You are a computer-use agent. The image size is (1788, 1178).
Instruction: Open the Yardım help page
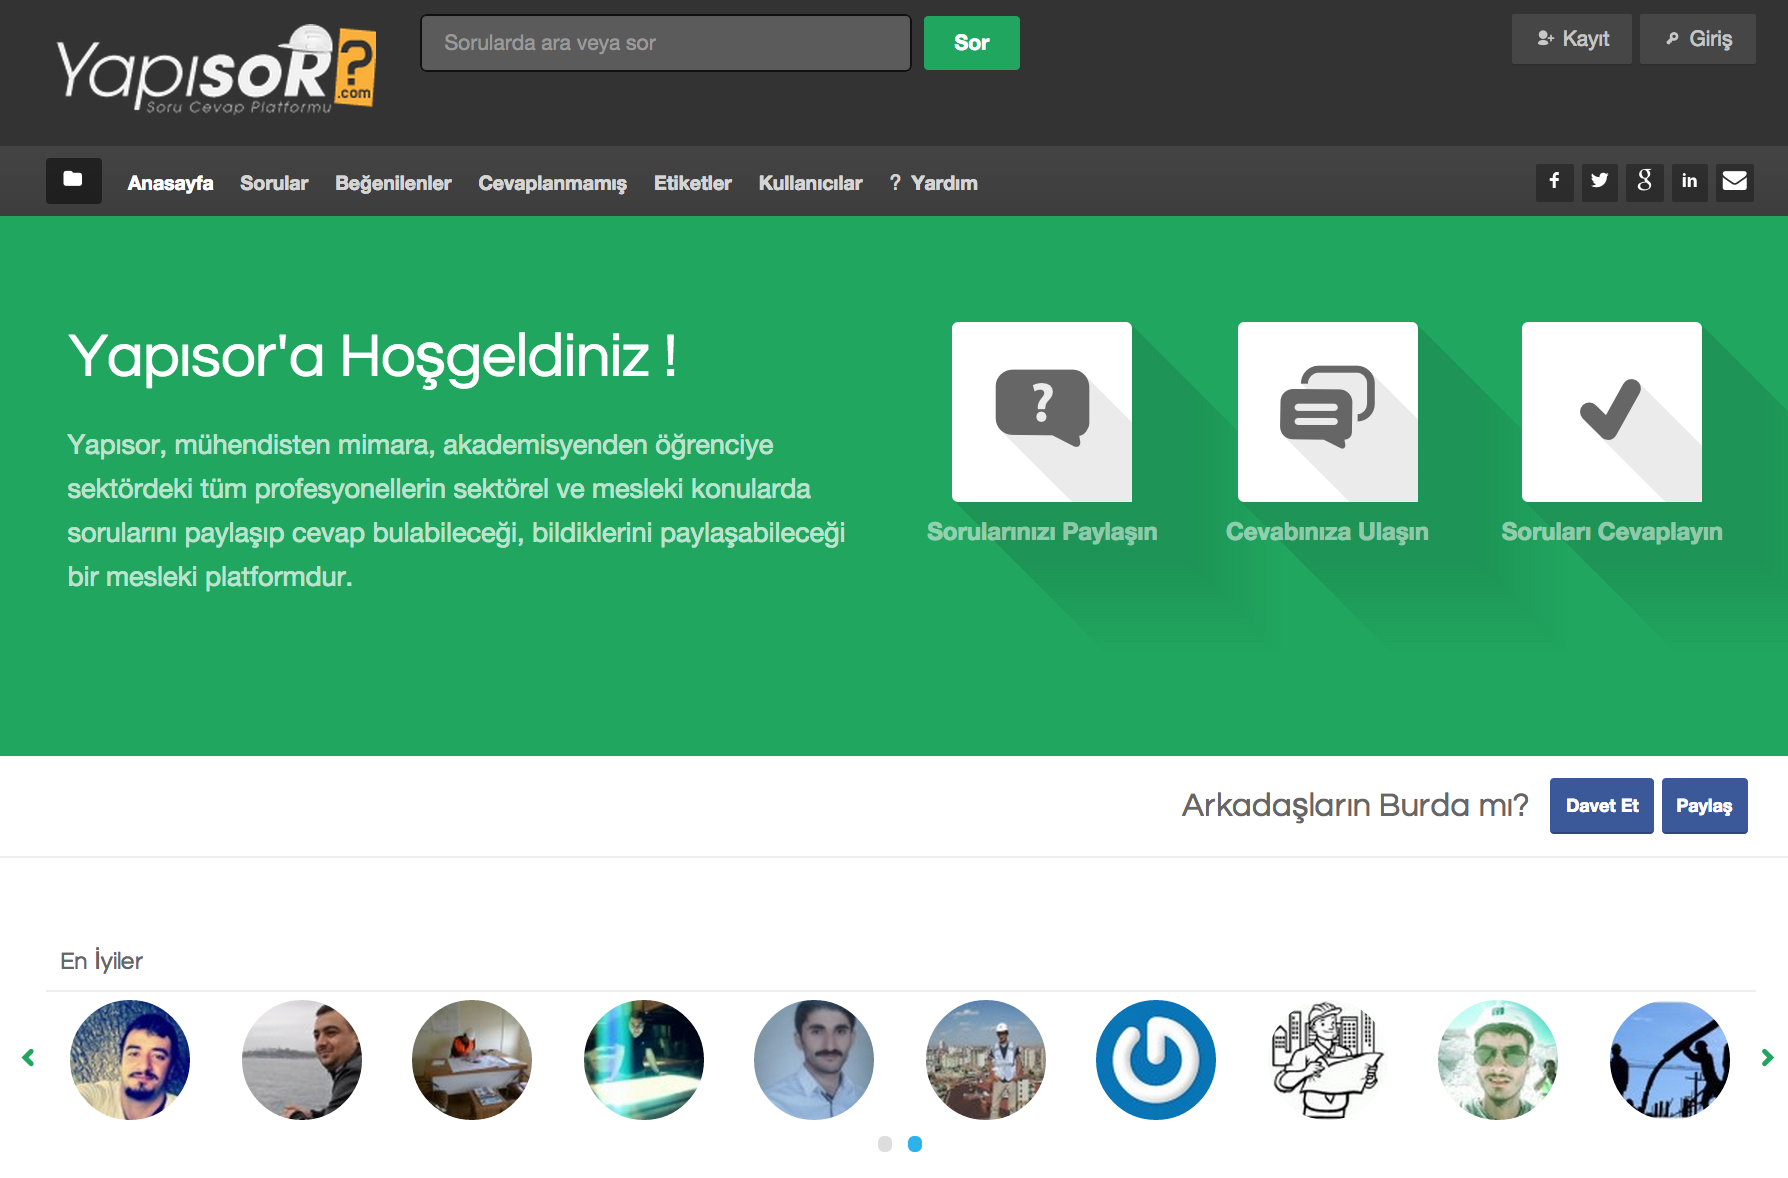click(x=934, y=183)
